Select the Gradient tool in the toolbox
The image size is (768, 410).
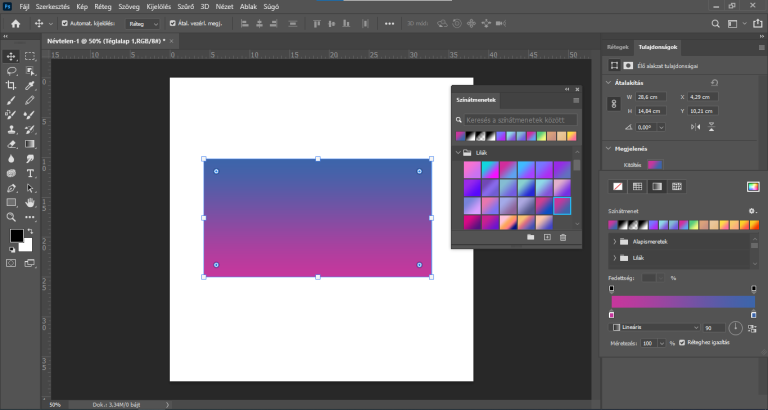30,145
